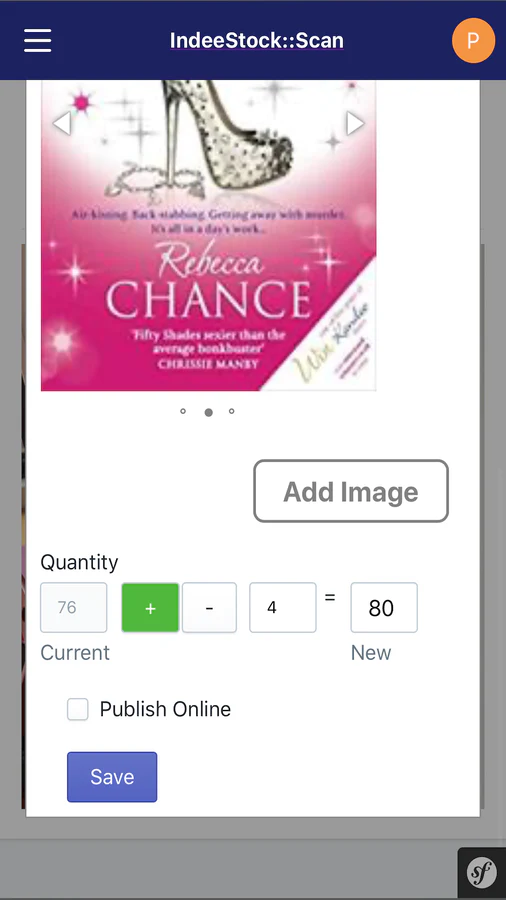Save the stock changes
The width and height of the screenshot is (506, 900).
112,777
